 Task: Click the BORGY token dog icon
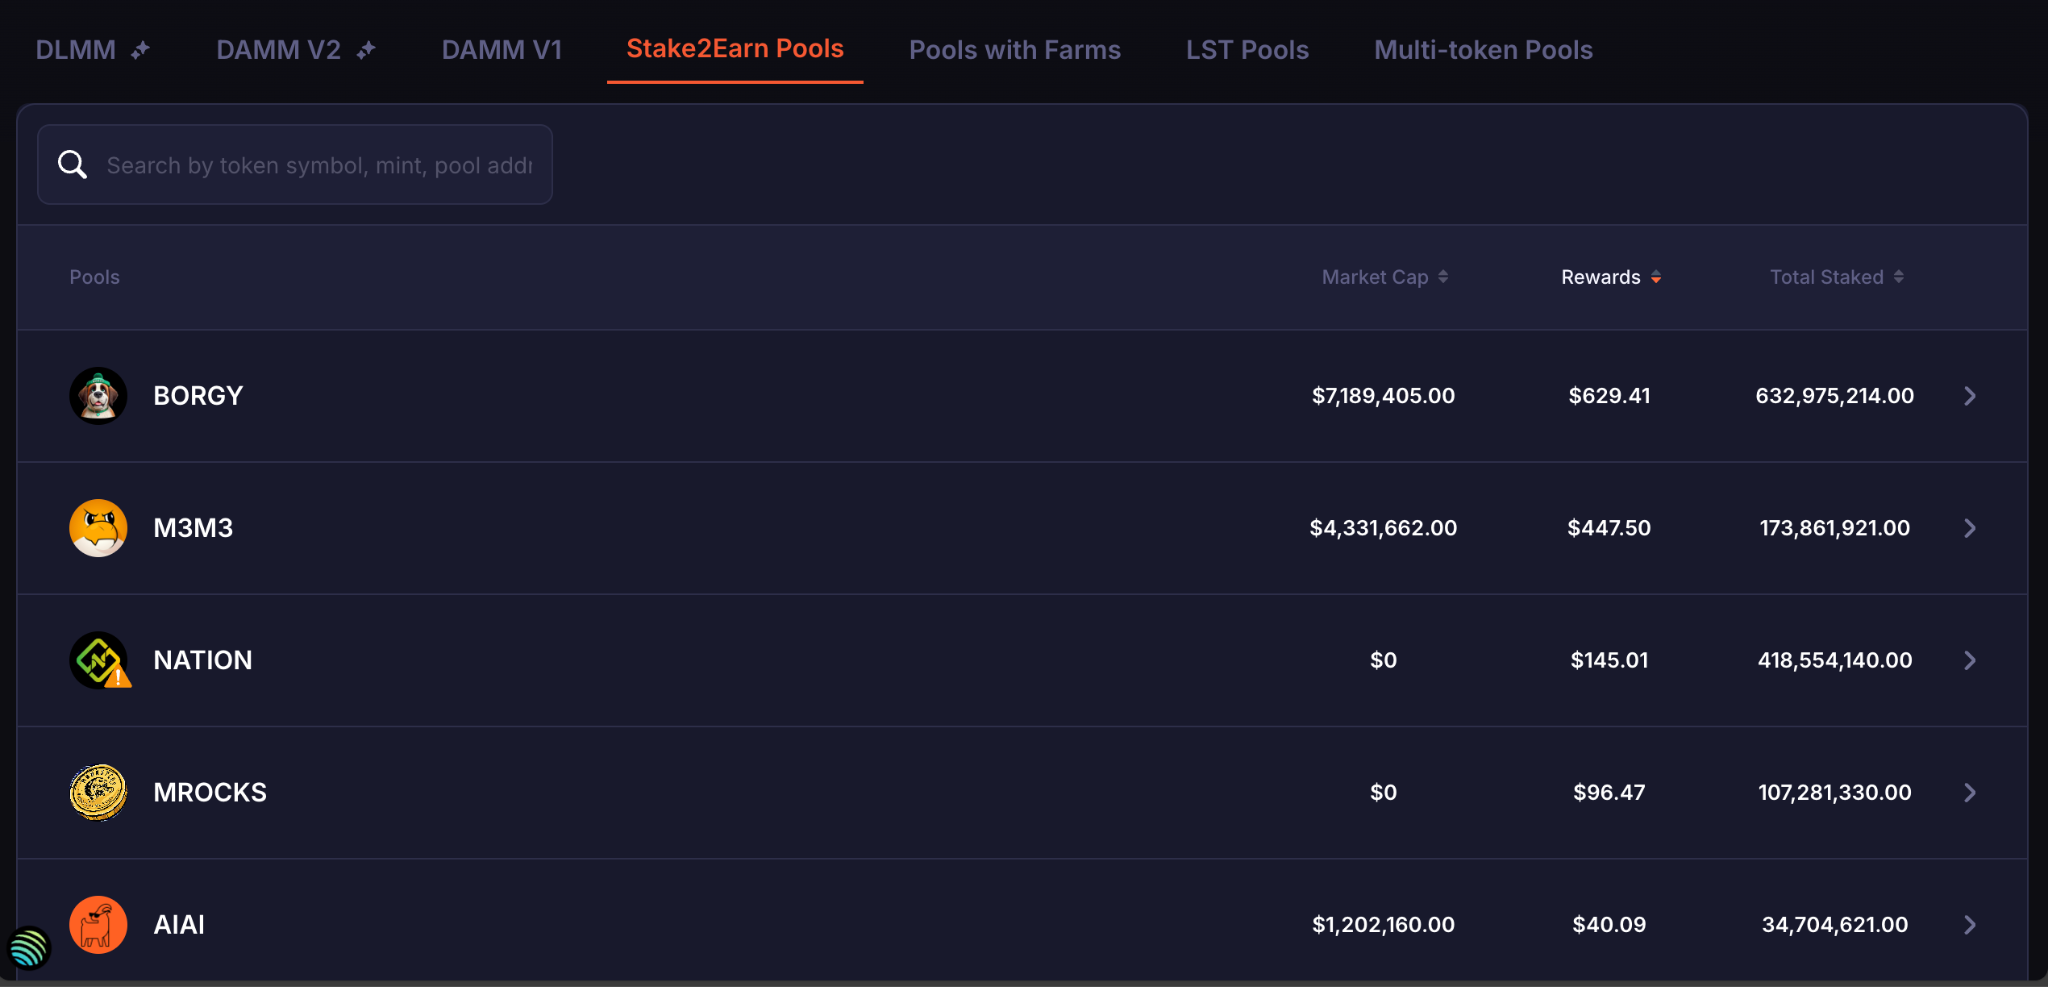[98, 396]
